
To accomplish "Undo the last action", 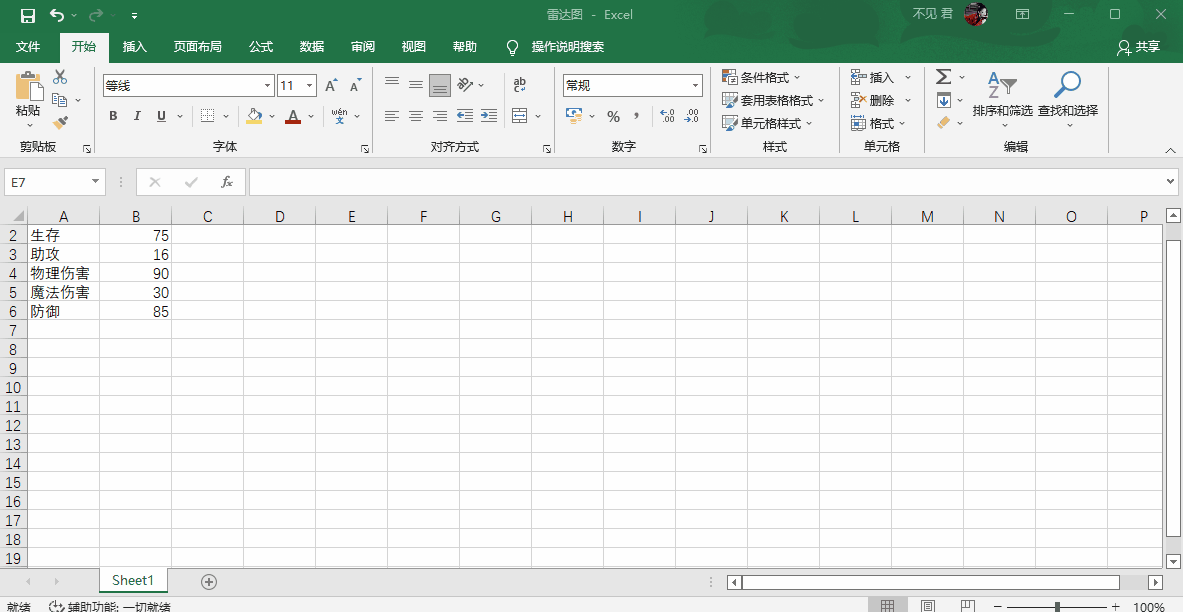I will 57,15.
